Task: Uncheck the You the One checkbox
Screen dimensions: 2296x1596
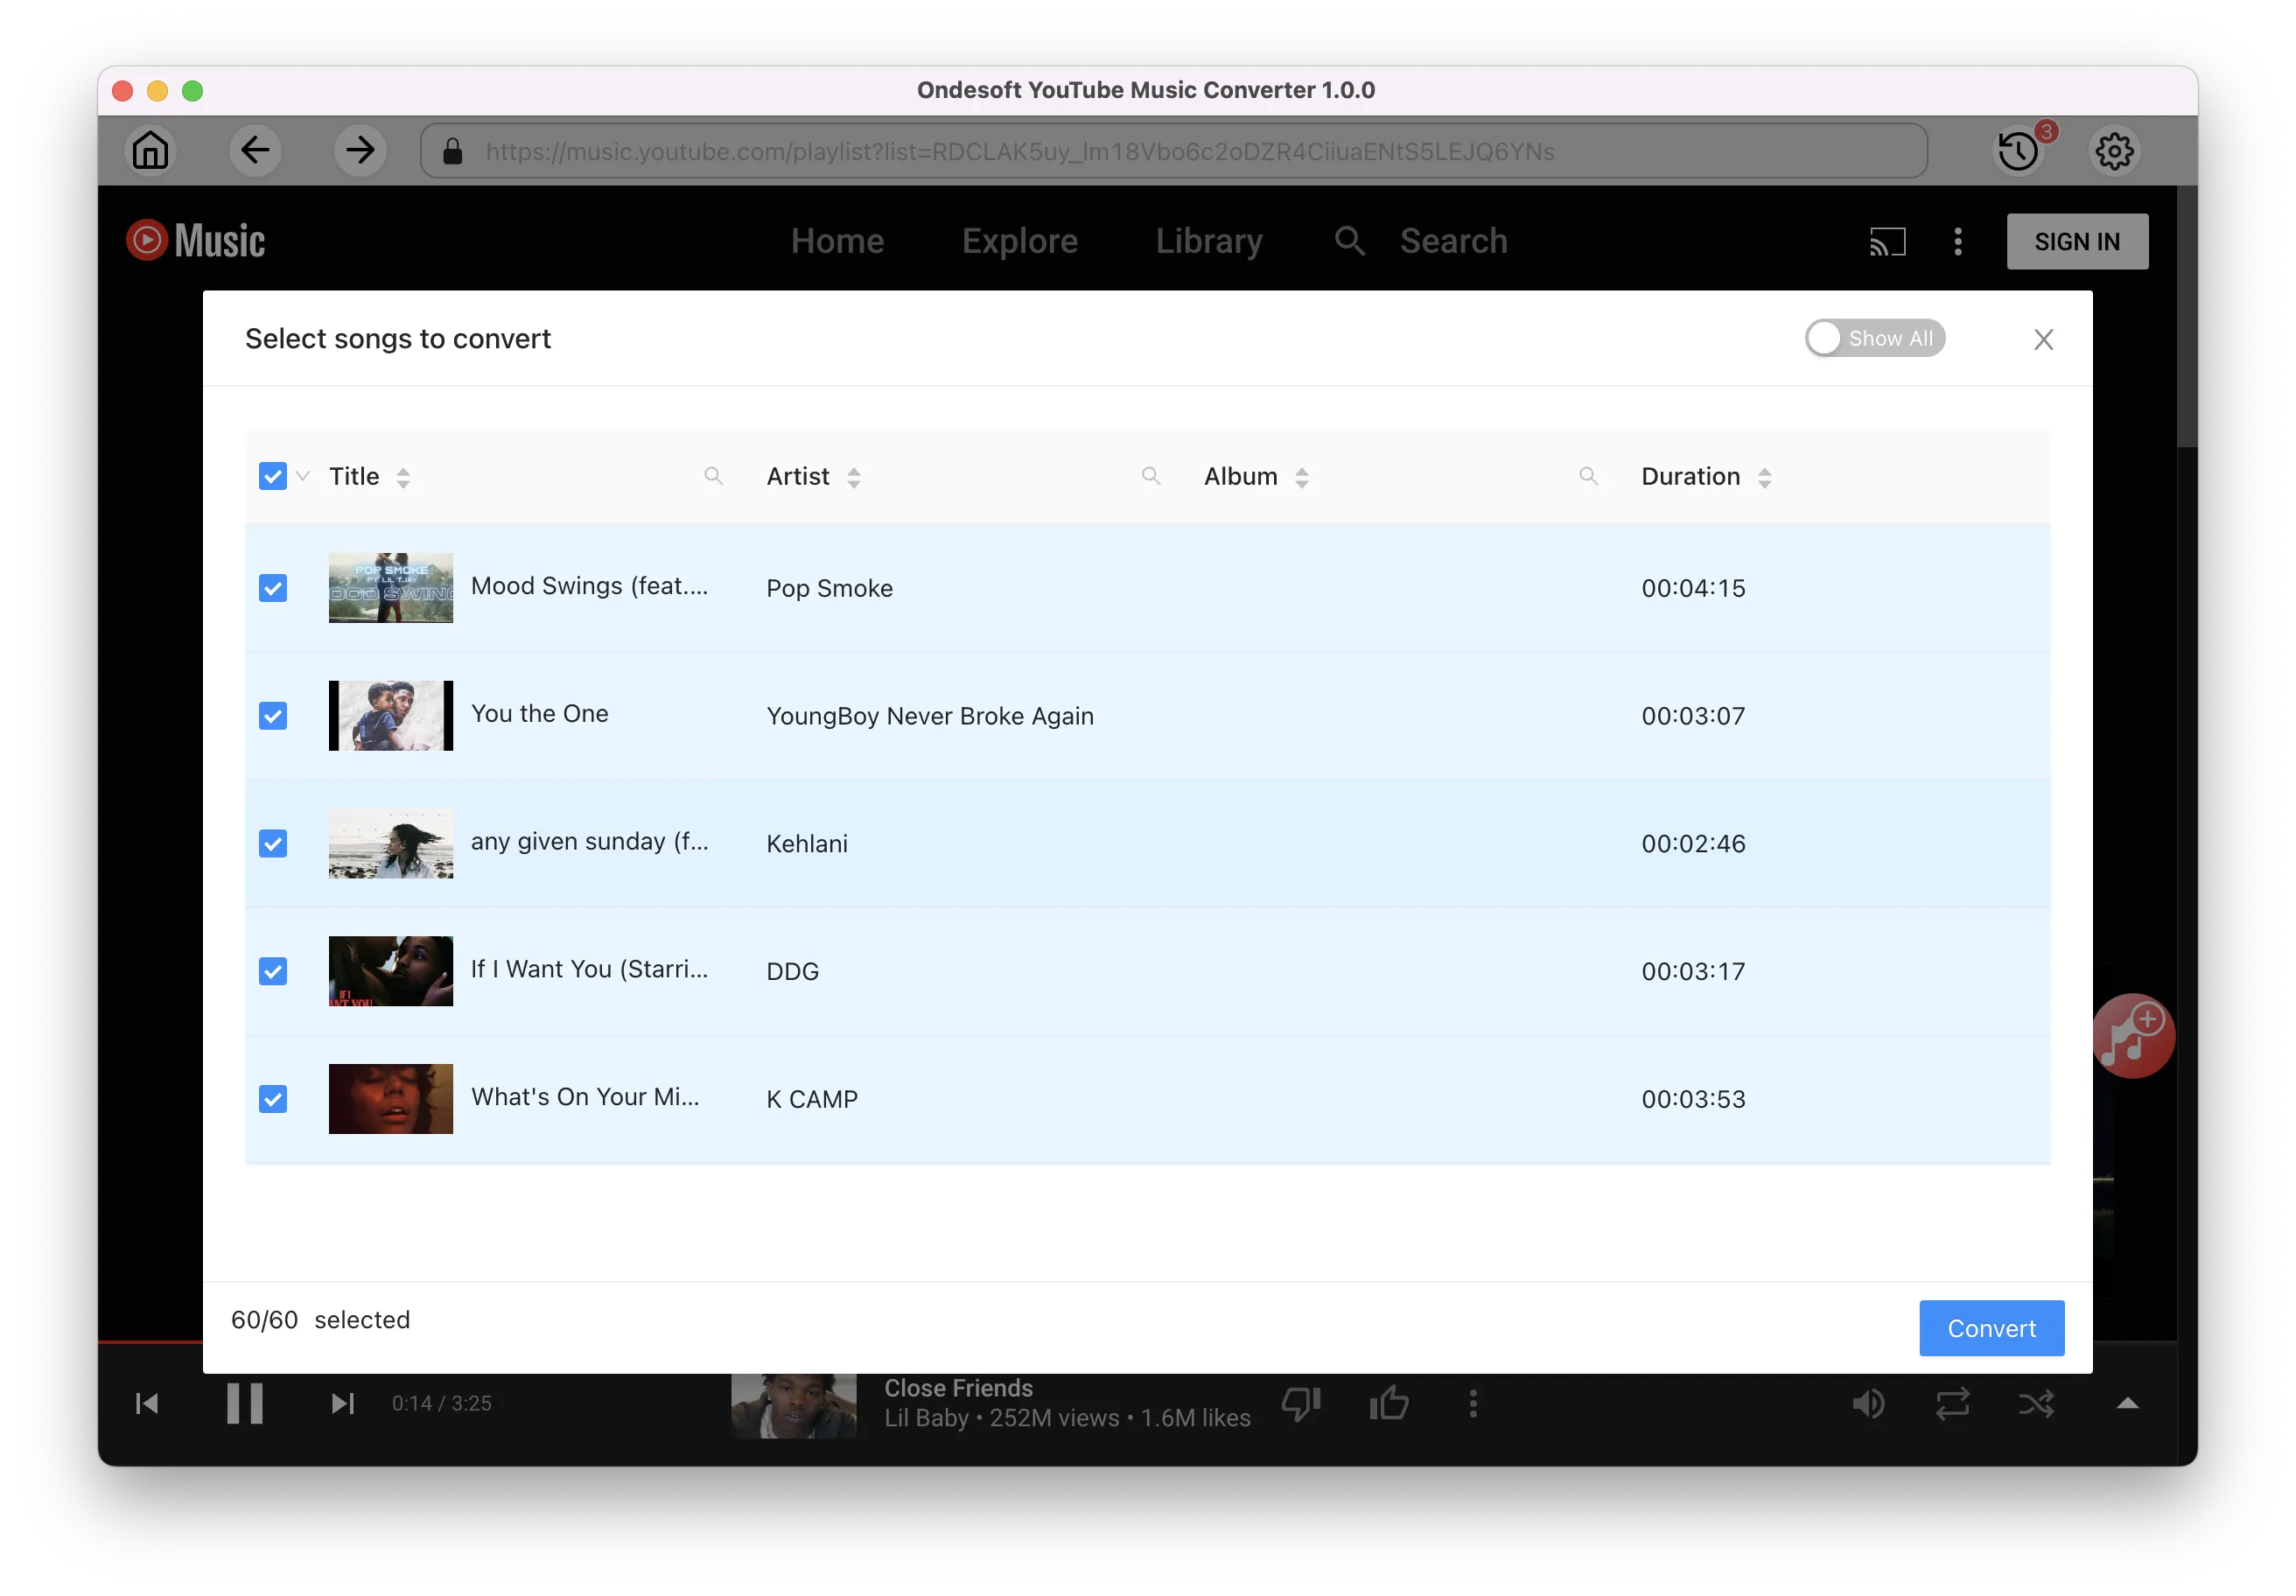Action: click(x=274, y=715)
